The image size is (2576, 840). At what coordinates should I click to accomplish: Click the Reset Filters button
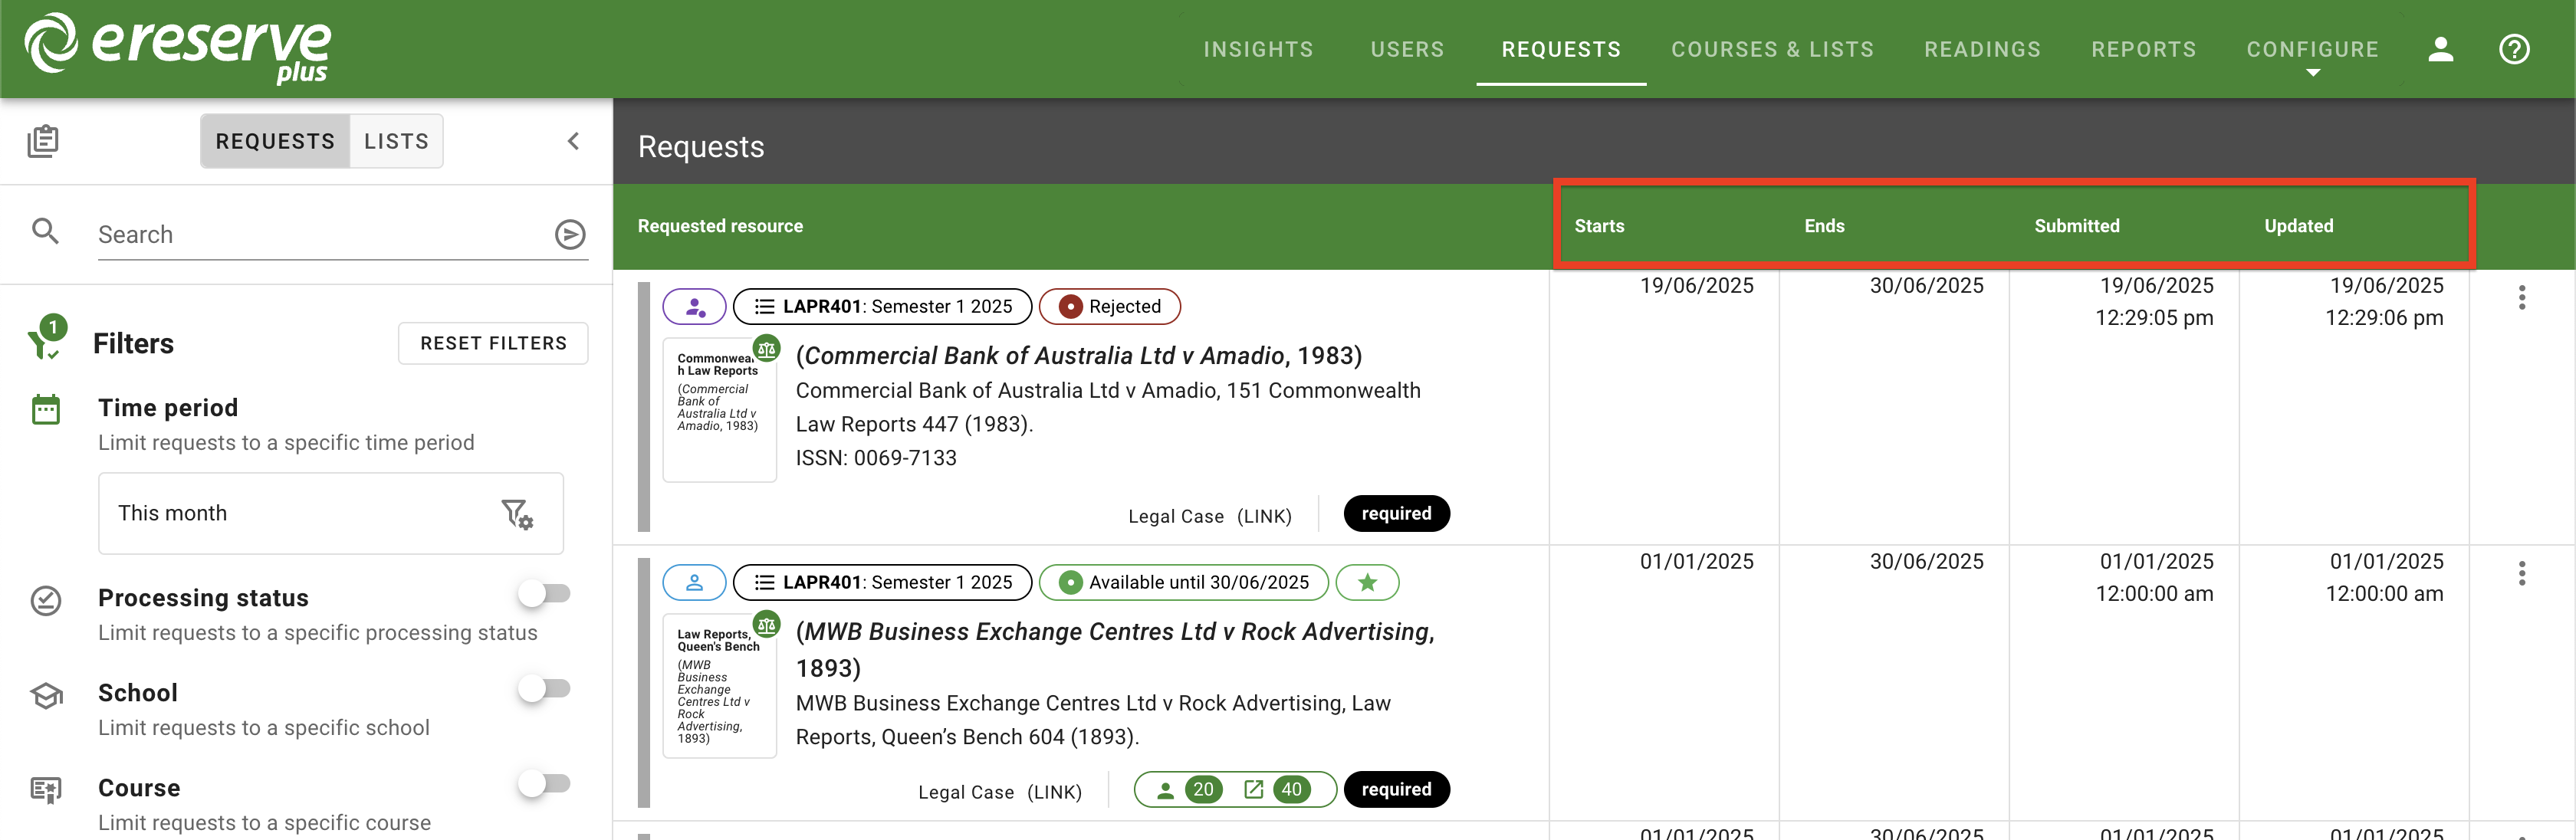[x=493, y=343]
